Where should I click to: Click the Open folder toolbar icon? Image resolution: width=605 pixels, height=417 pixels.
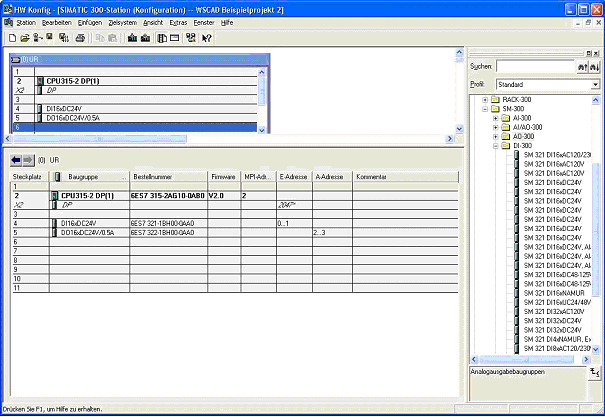25,38
